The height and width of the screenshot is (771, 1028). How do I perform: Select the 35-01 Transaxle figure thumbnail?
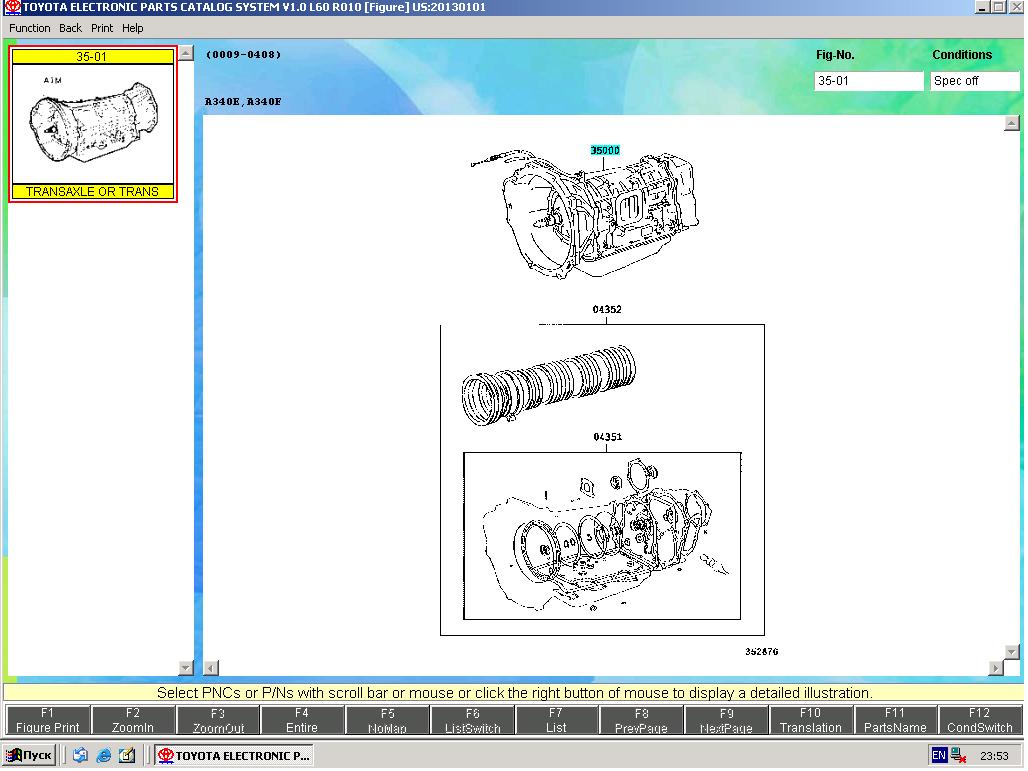93,124
